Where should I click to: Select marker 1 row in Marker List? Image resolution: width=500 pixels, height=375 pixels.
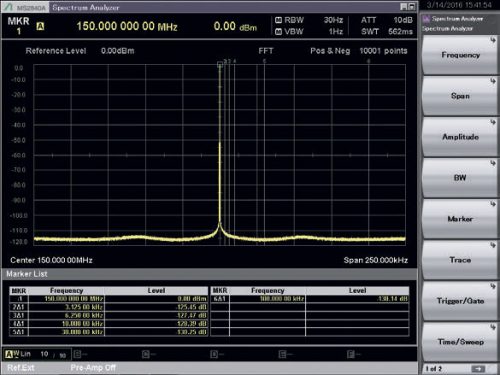click(109, 299)
